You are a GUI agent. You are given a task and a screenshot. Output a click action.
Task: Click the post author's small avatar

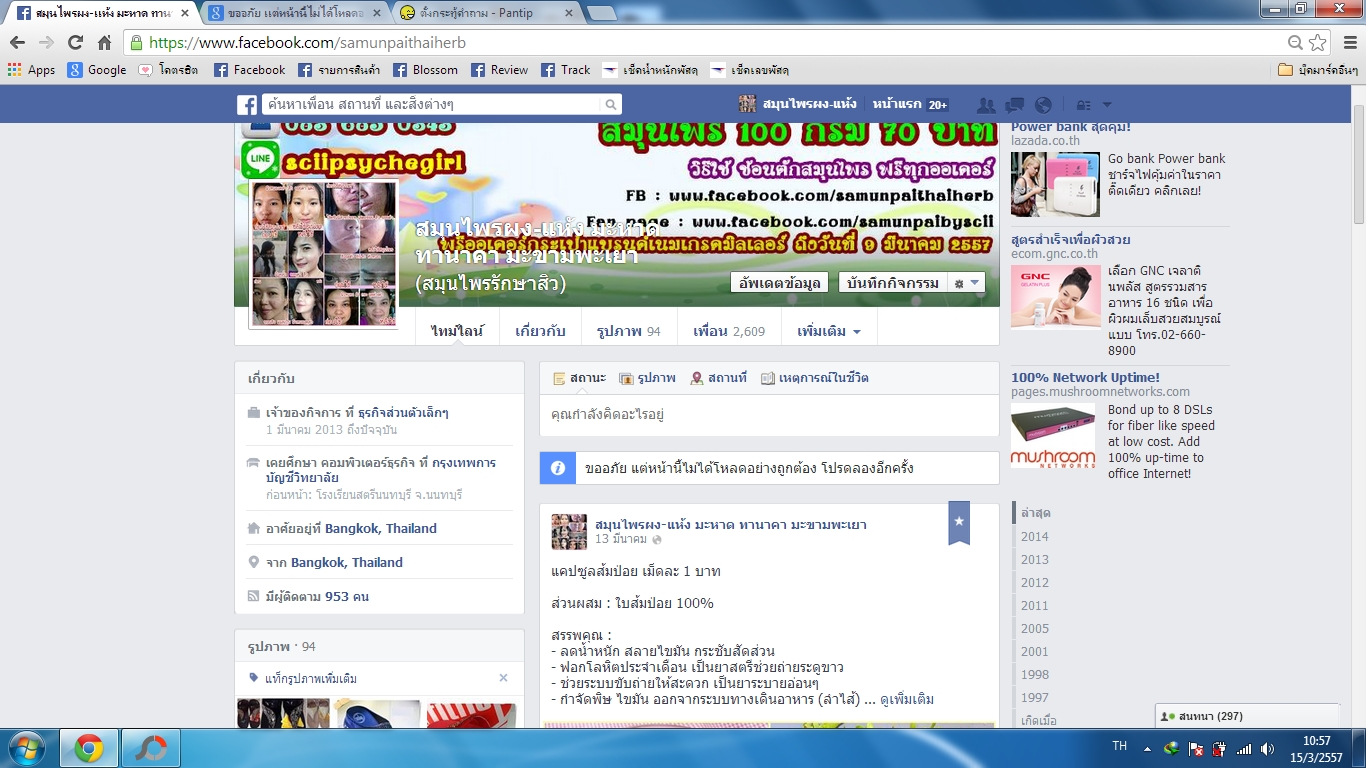[569, 532]
